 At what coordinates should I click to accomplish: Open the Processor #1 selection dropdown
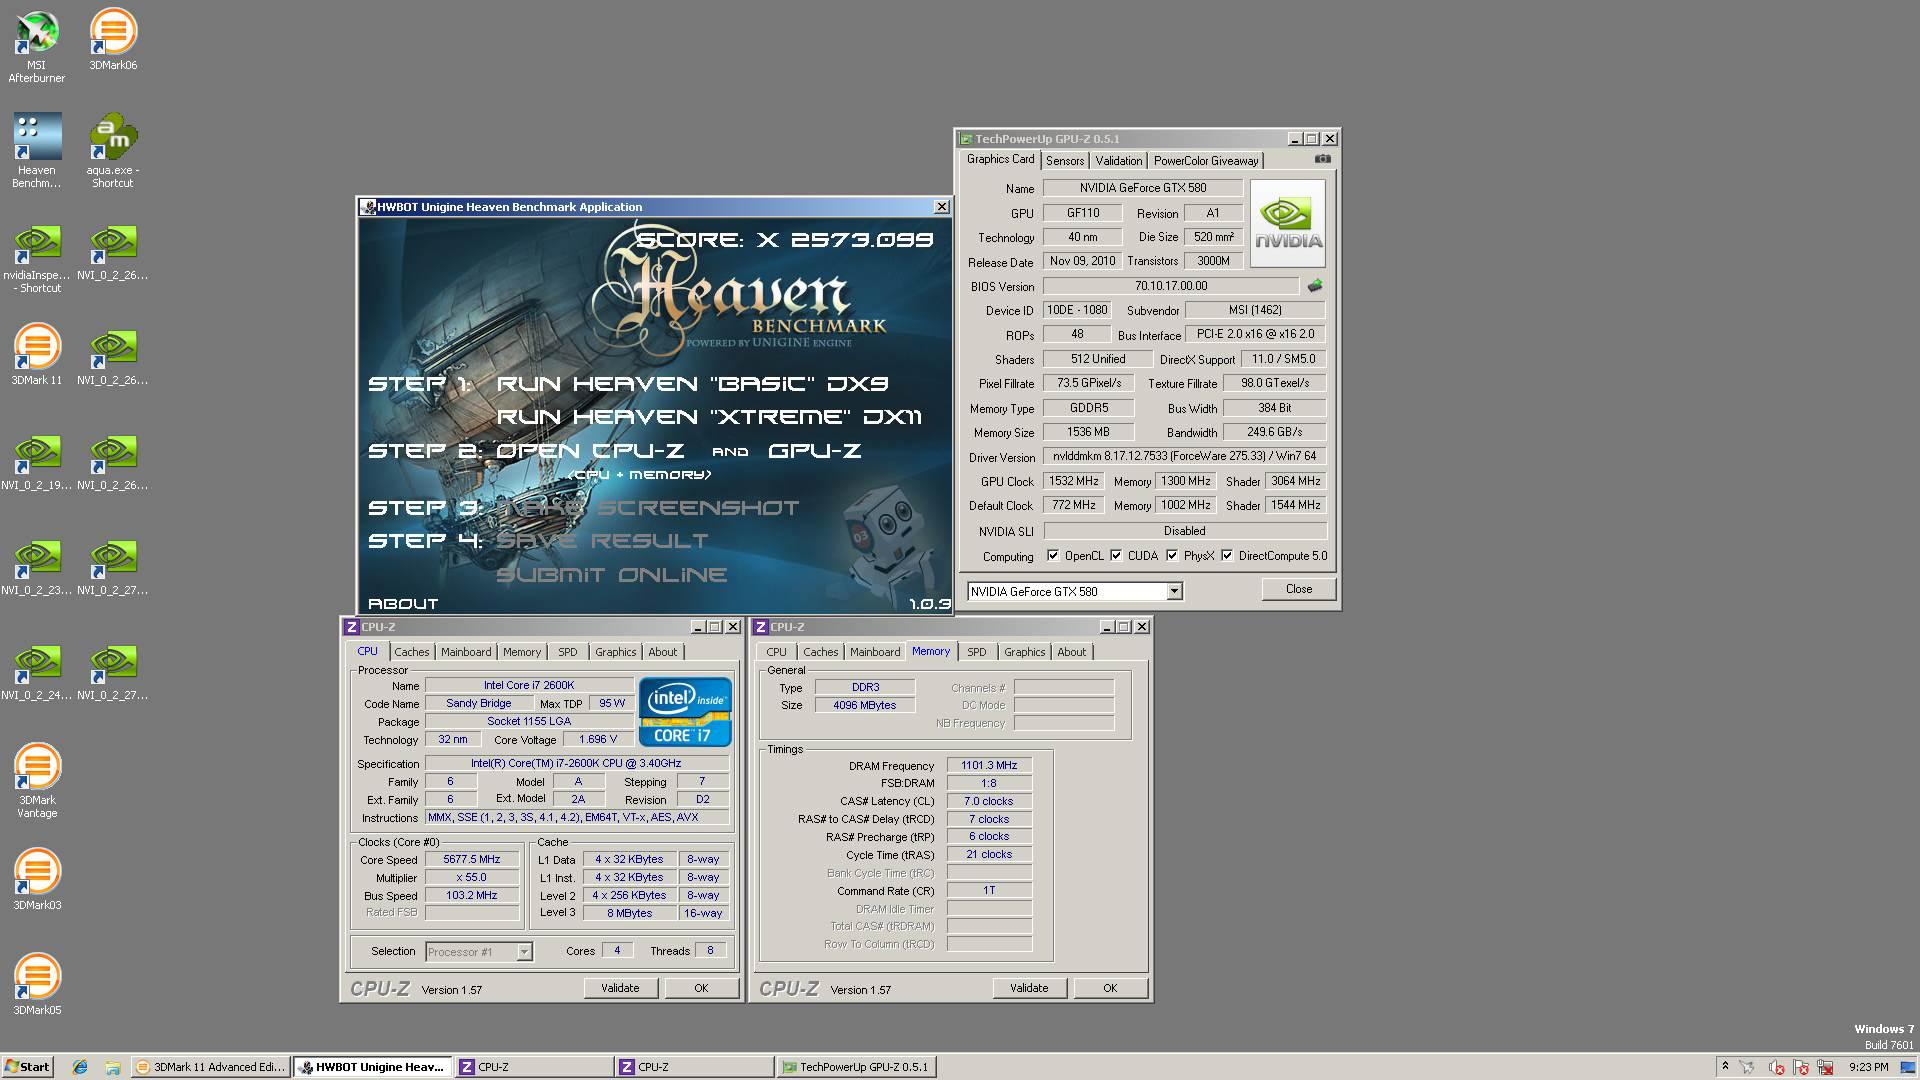[x=524, y=952]
